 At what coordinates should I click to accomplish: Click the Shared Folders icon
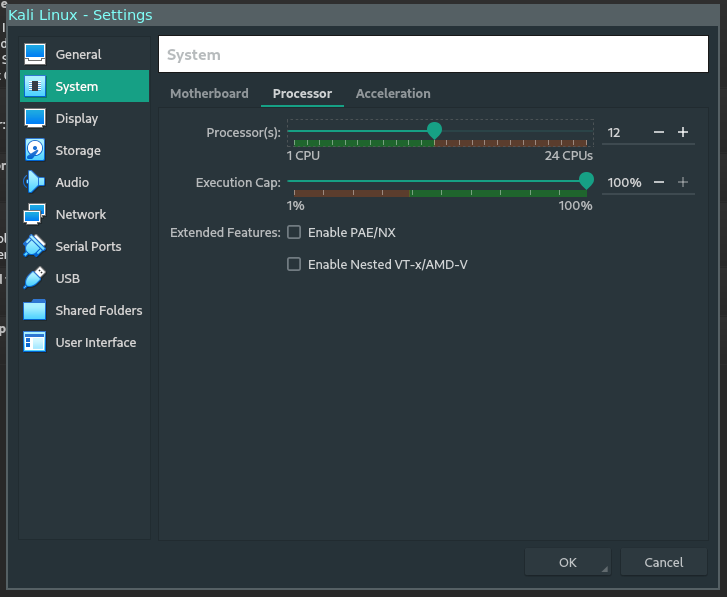[35, 310]
